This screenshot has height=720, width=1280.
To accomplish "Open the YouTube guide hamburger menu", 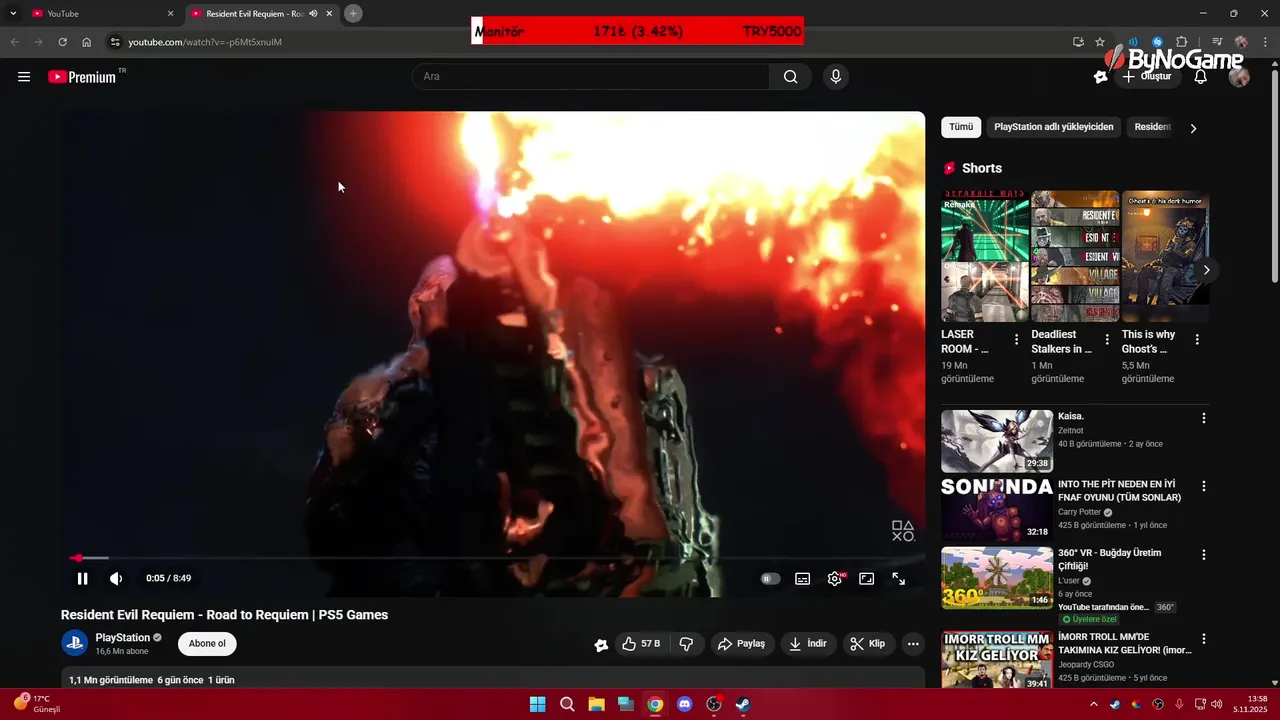I will pos(24,77).
